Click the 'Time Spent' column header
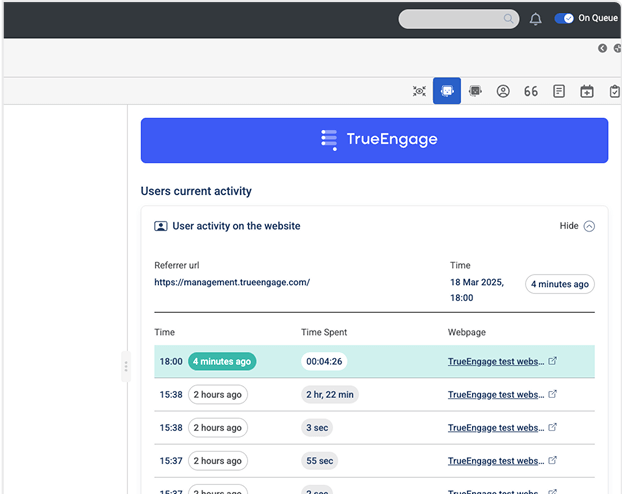 (324, 332)
